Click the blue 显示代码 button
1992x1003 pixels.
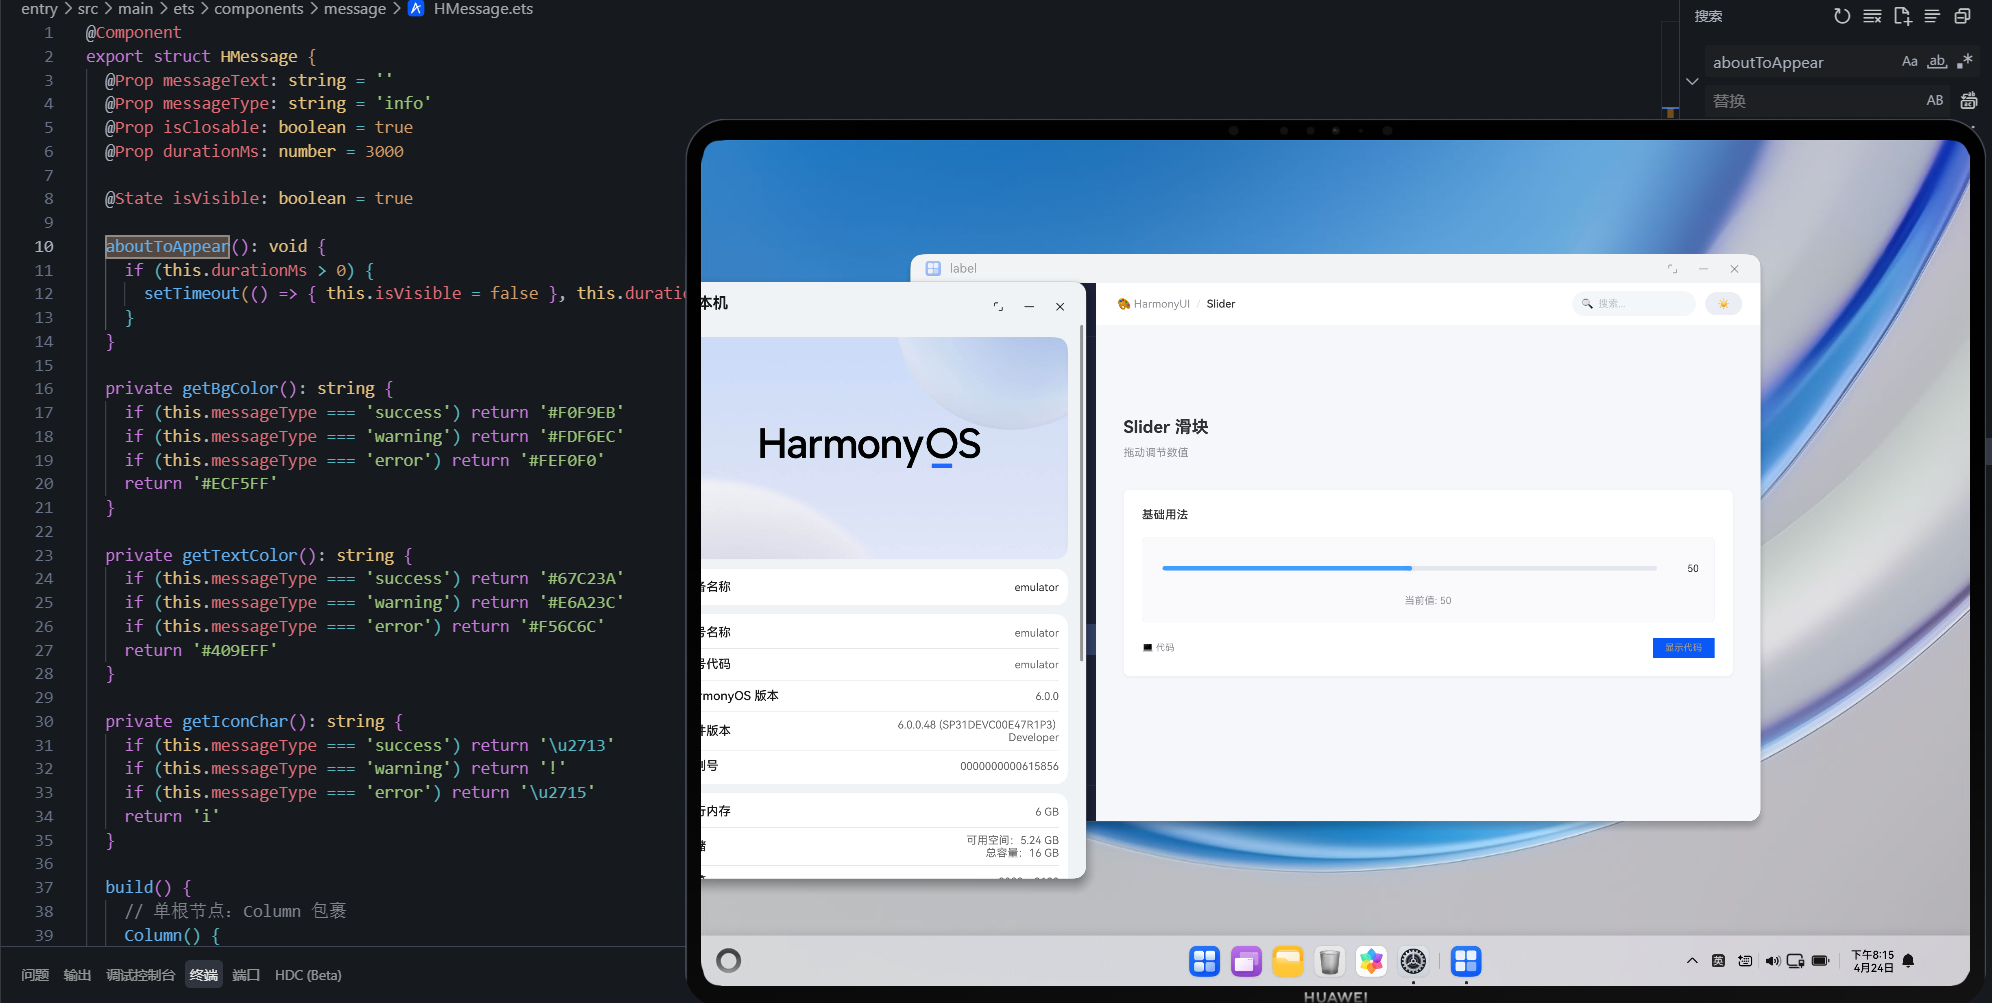coord(1683,648)
